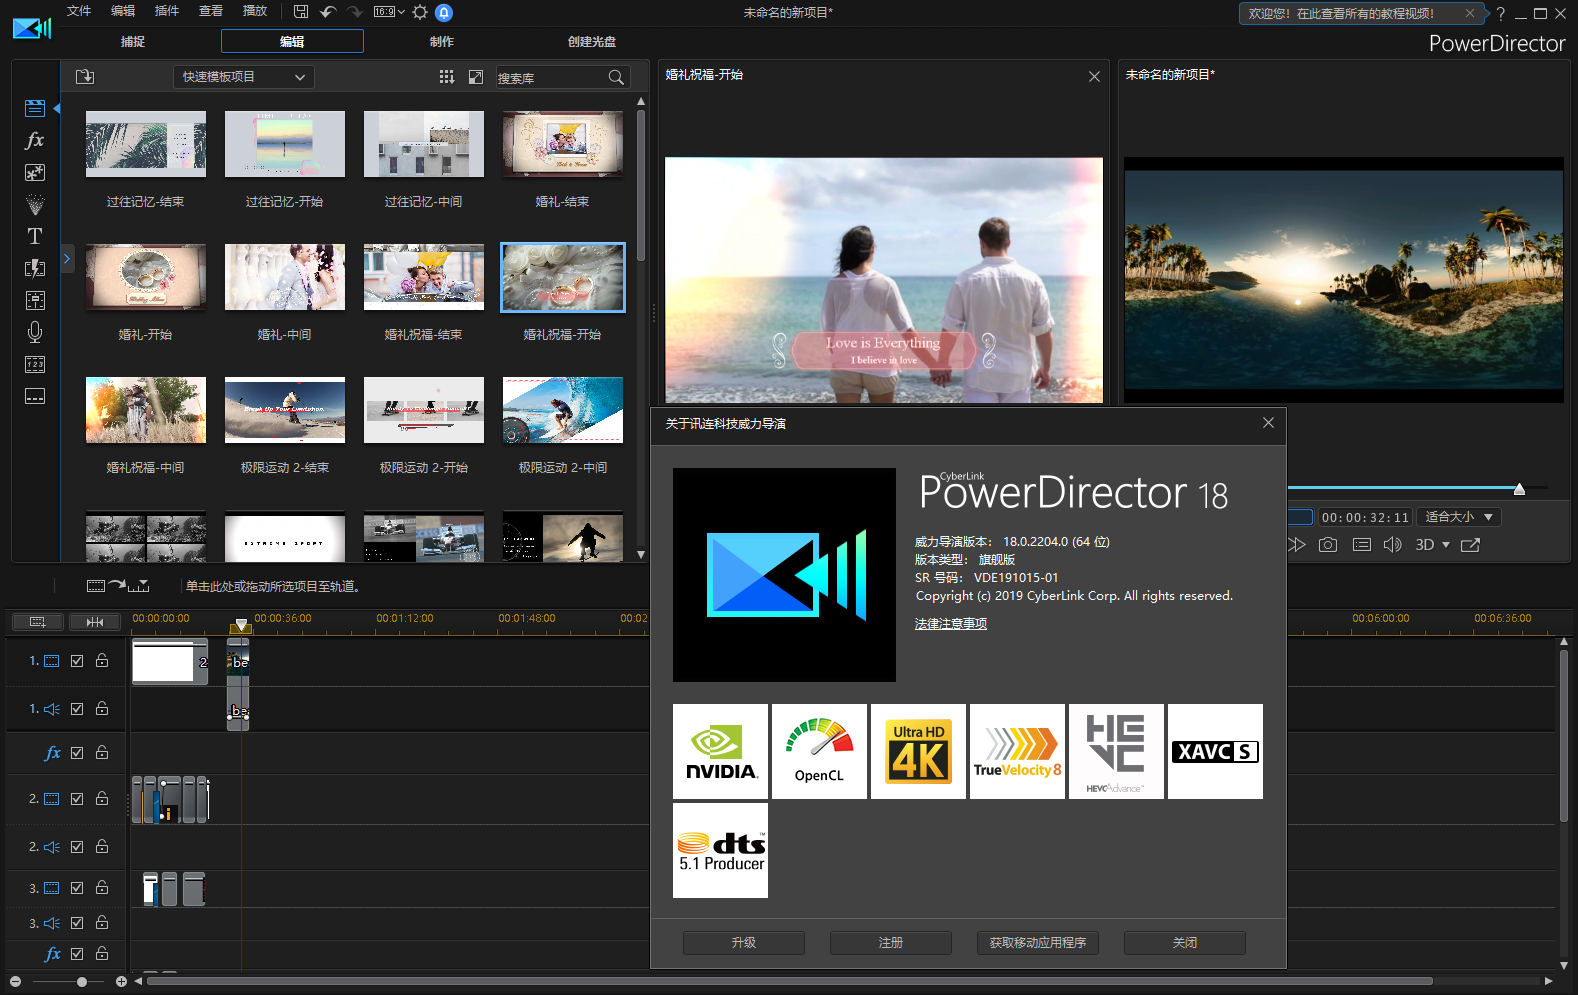Image resolution: width=1578 pixels, height=995 pixels.
Task: Open the 查看 menu
Action: coord(211,11)
